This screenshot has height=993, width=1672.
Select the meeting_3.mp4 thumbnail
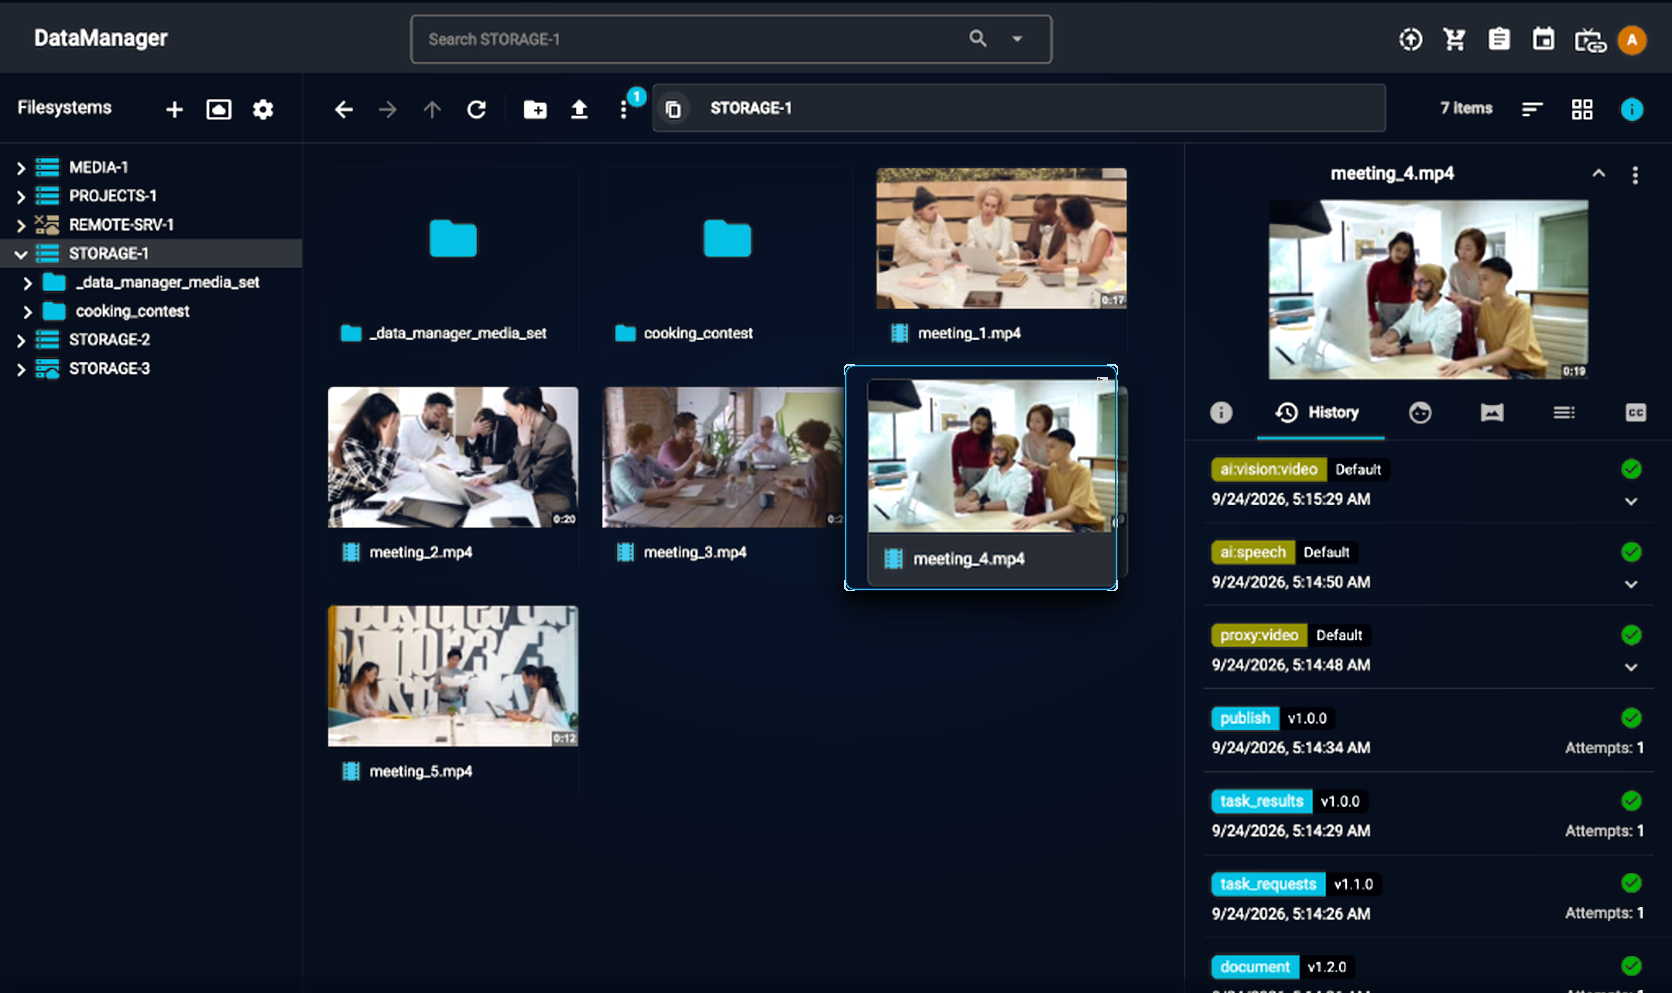723,457
